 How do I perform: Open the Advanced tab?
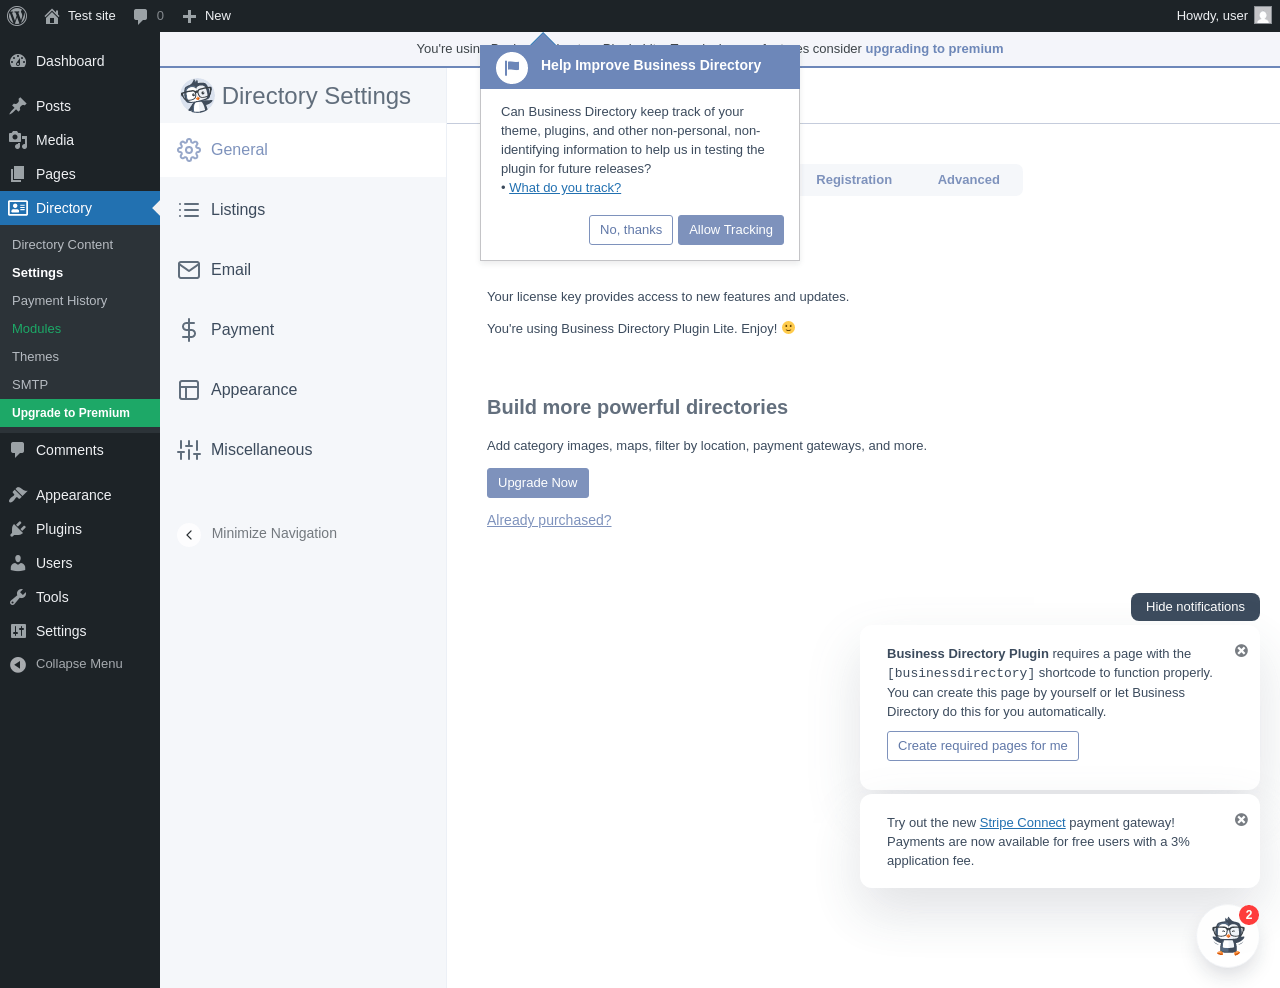(x=969, y=180)
